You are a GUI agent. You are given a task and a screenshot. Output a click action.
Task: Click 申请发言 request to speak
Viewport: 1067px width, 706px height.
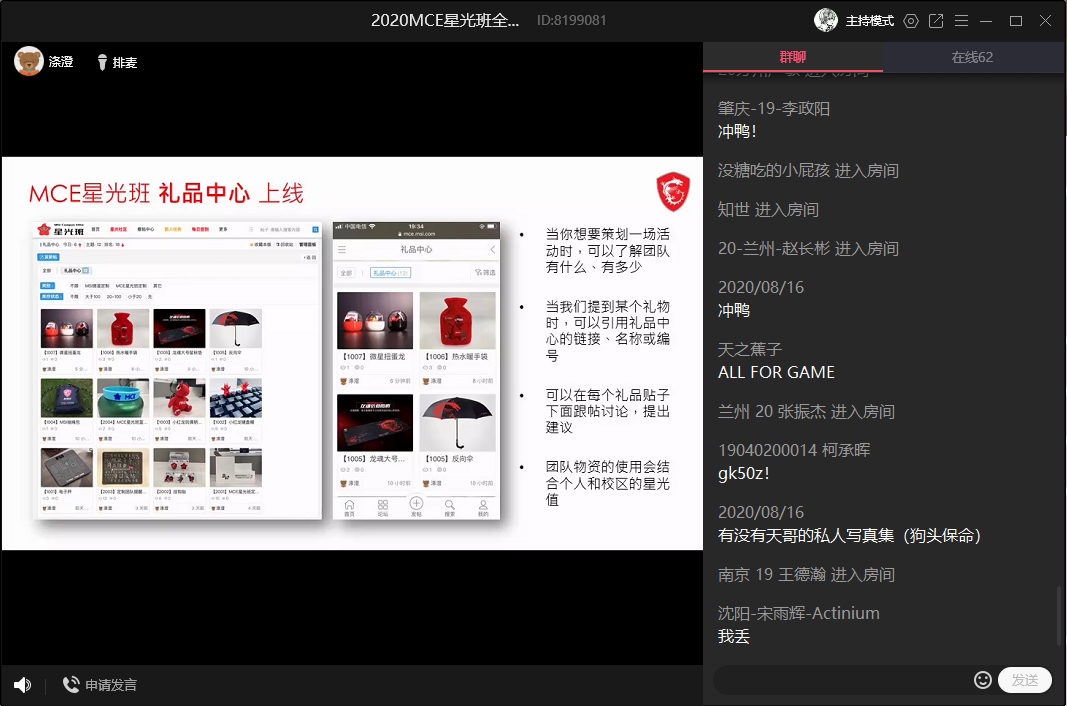[100, 685]
